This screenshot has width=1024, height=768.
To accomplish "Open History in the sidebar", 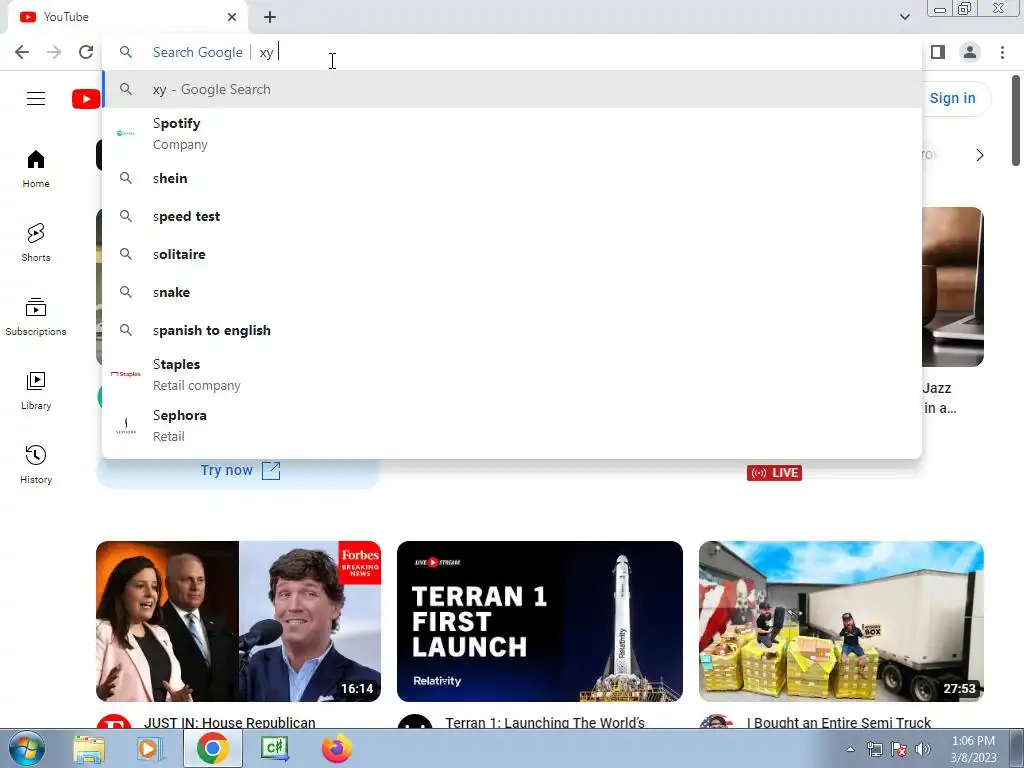I will (36, 464).
